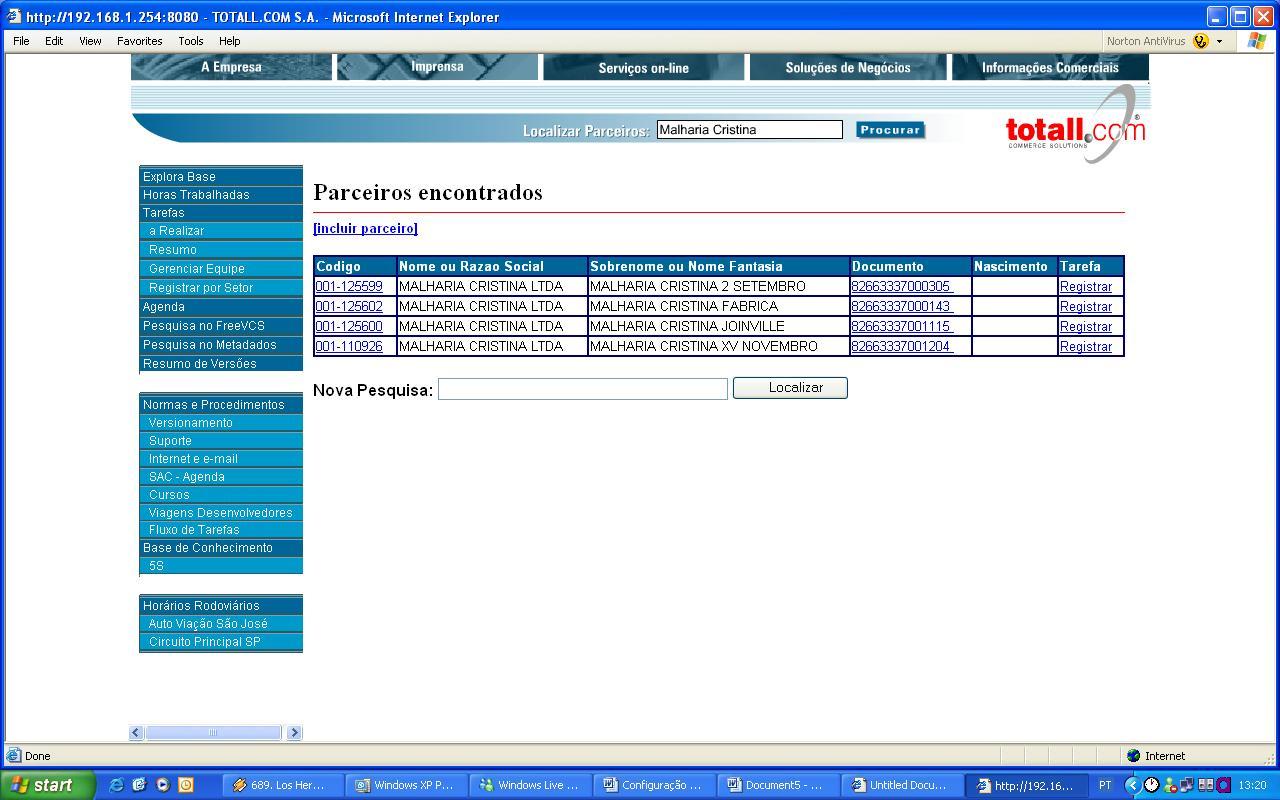
Task: Open Versionamento under Normas e Procedimentos
Action: tap(221, 422)
